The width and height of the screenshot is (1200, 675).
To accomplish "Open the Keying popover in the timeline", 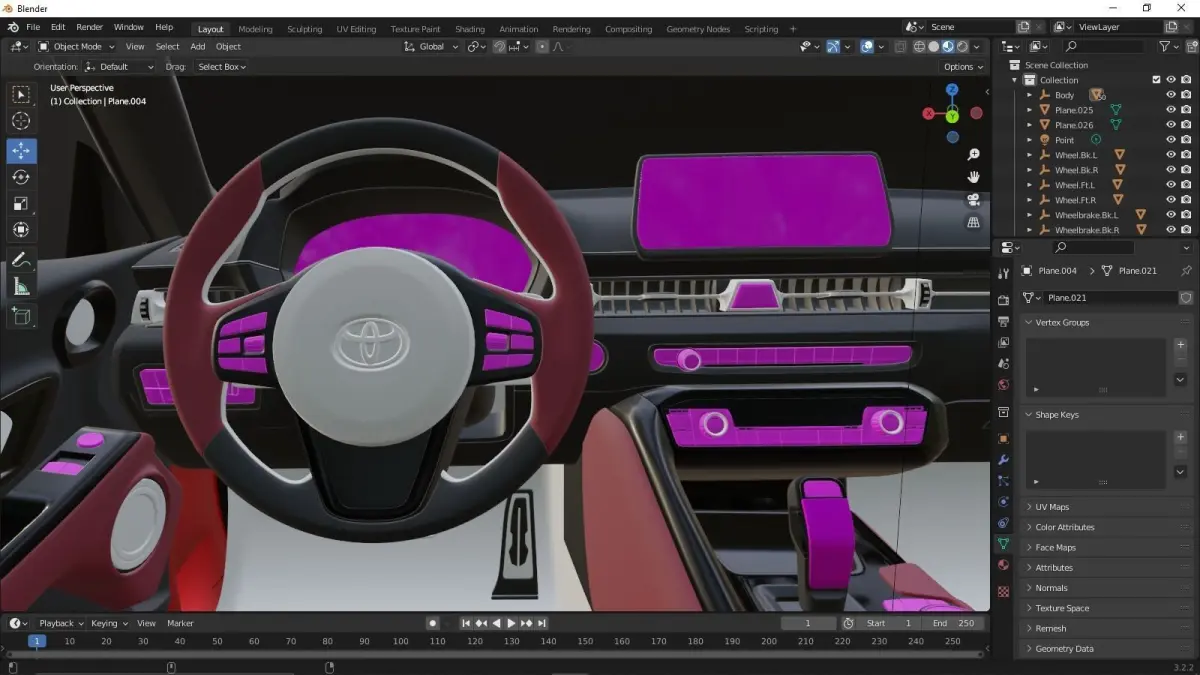I will [109, 623].
